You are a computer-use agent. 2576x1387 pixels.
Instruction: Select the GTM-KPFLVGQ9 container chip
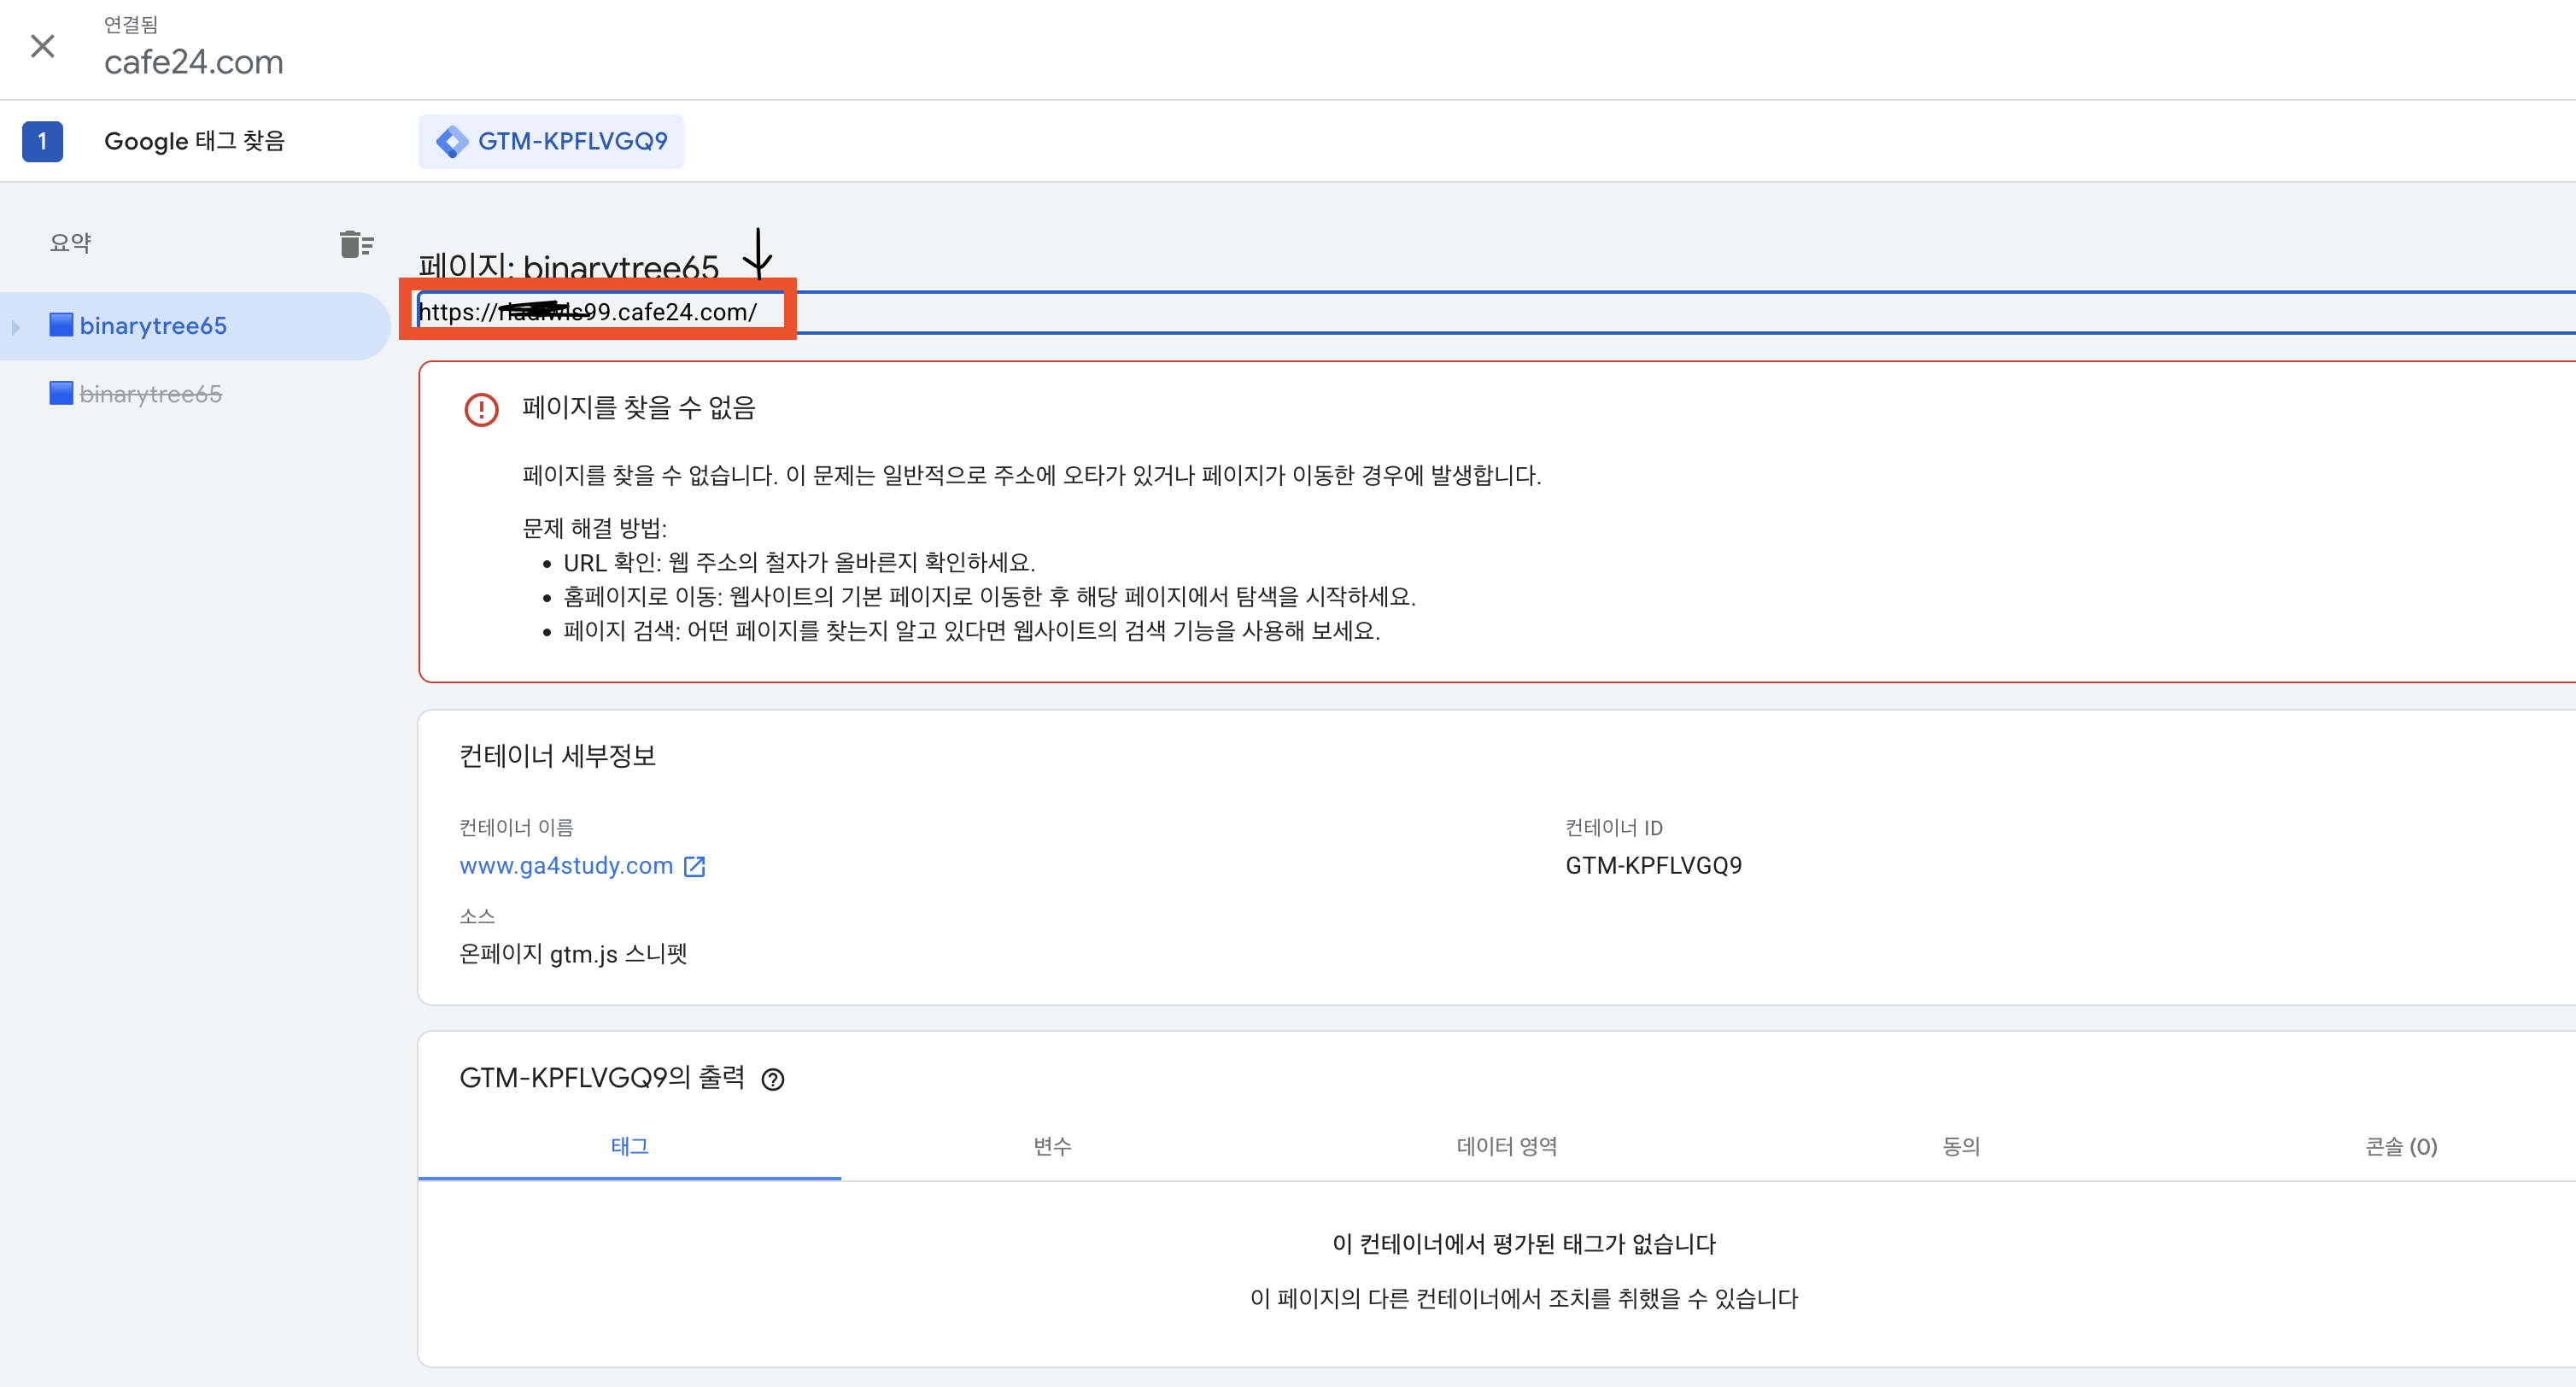point(551,141)
